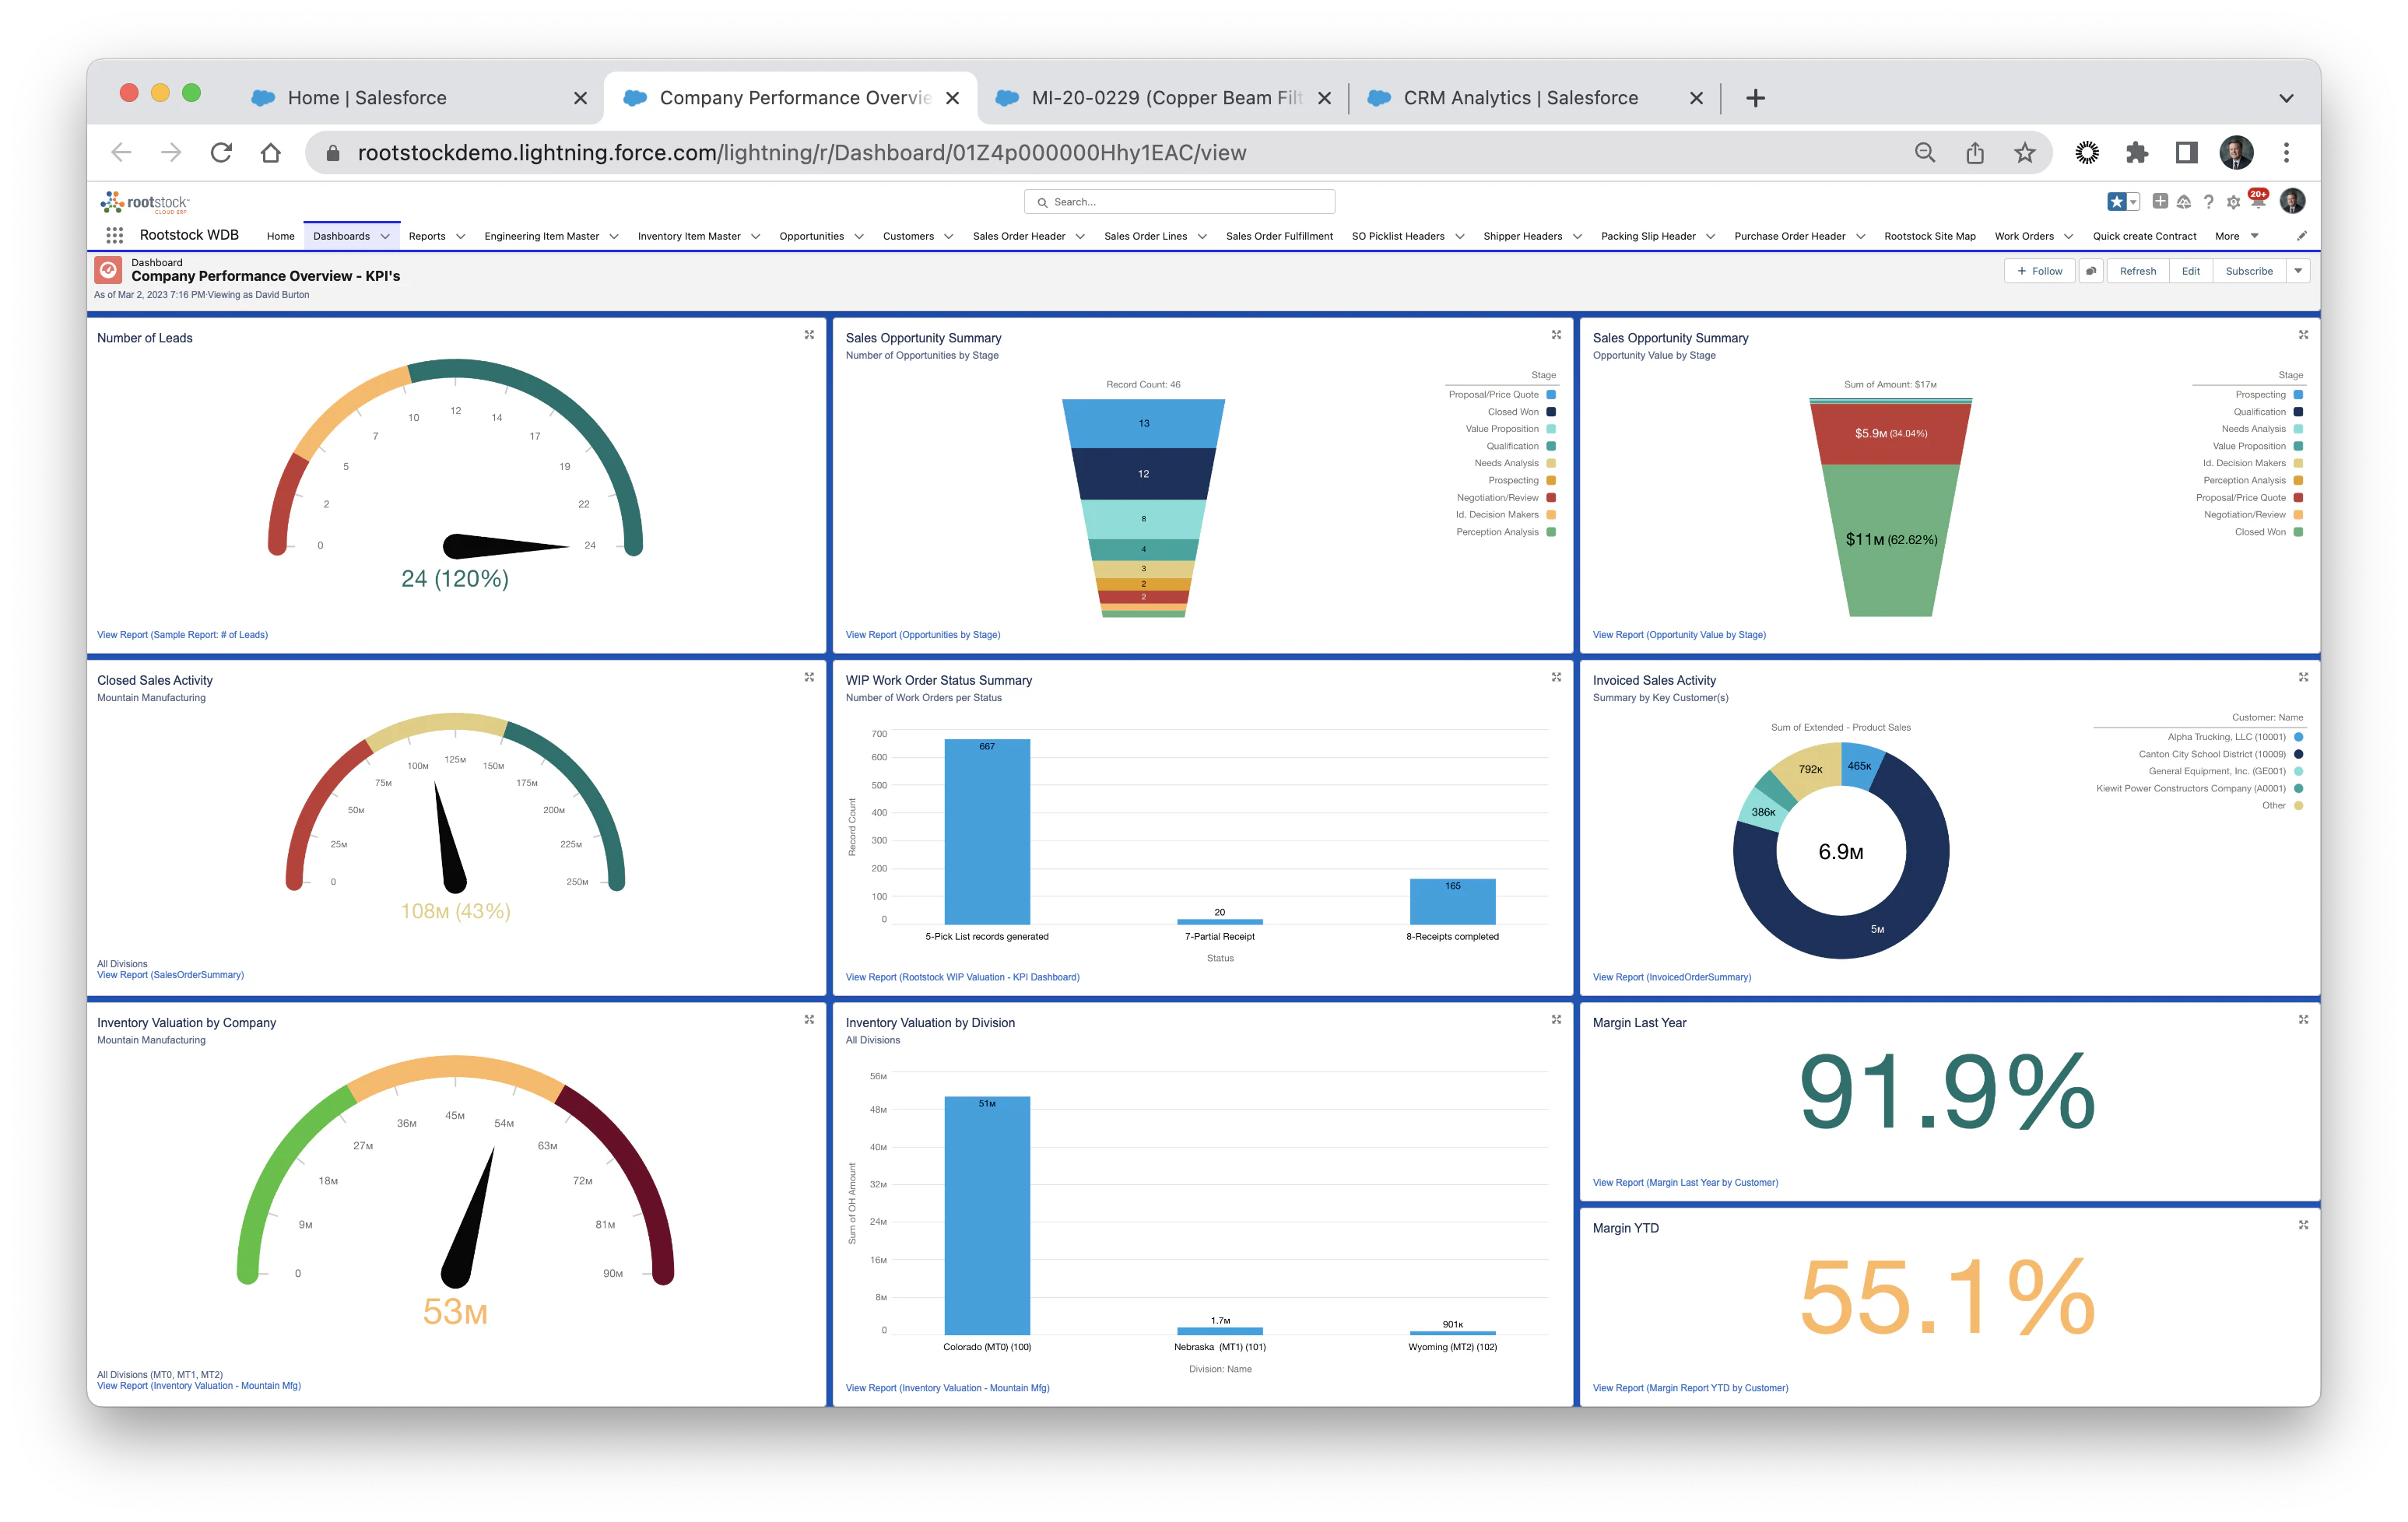
Task: Open the dashboard conversation icon beside Follow
Action: click(x=2091, y=270)
